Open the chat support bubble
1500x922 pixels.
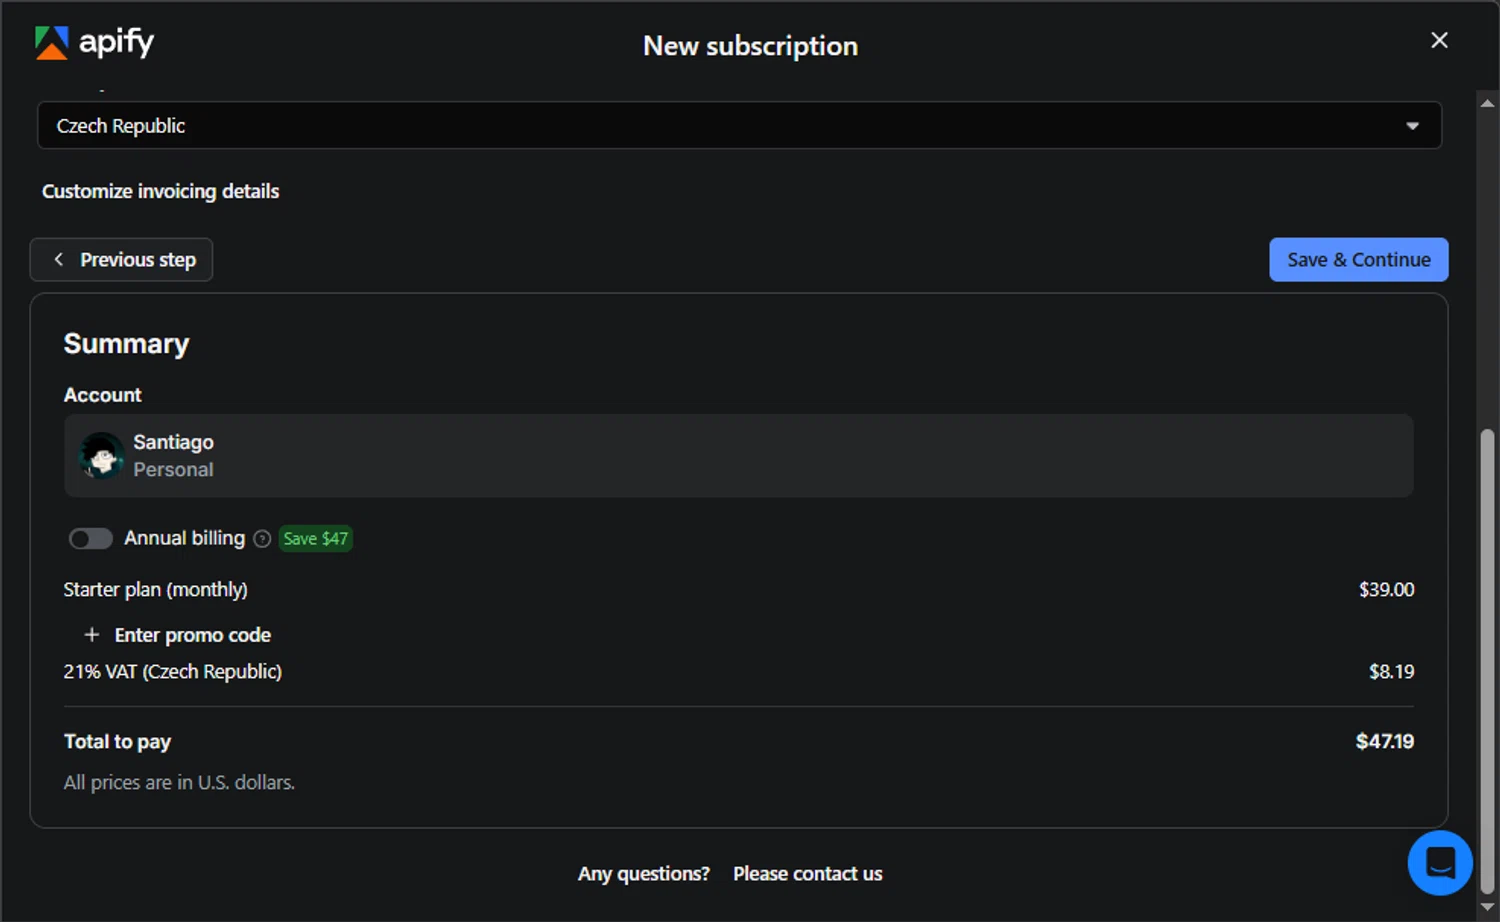[1440, 863]
